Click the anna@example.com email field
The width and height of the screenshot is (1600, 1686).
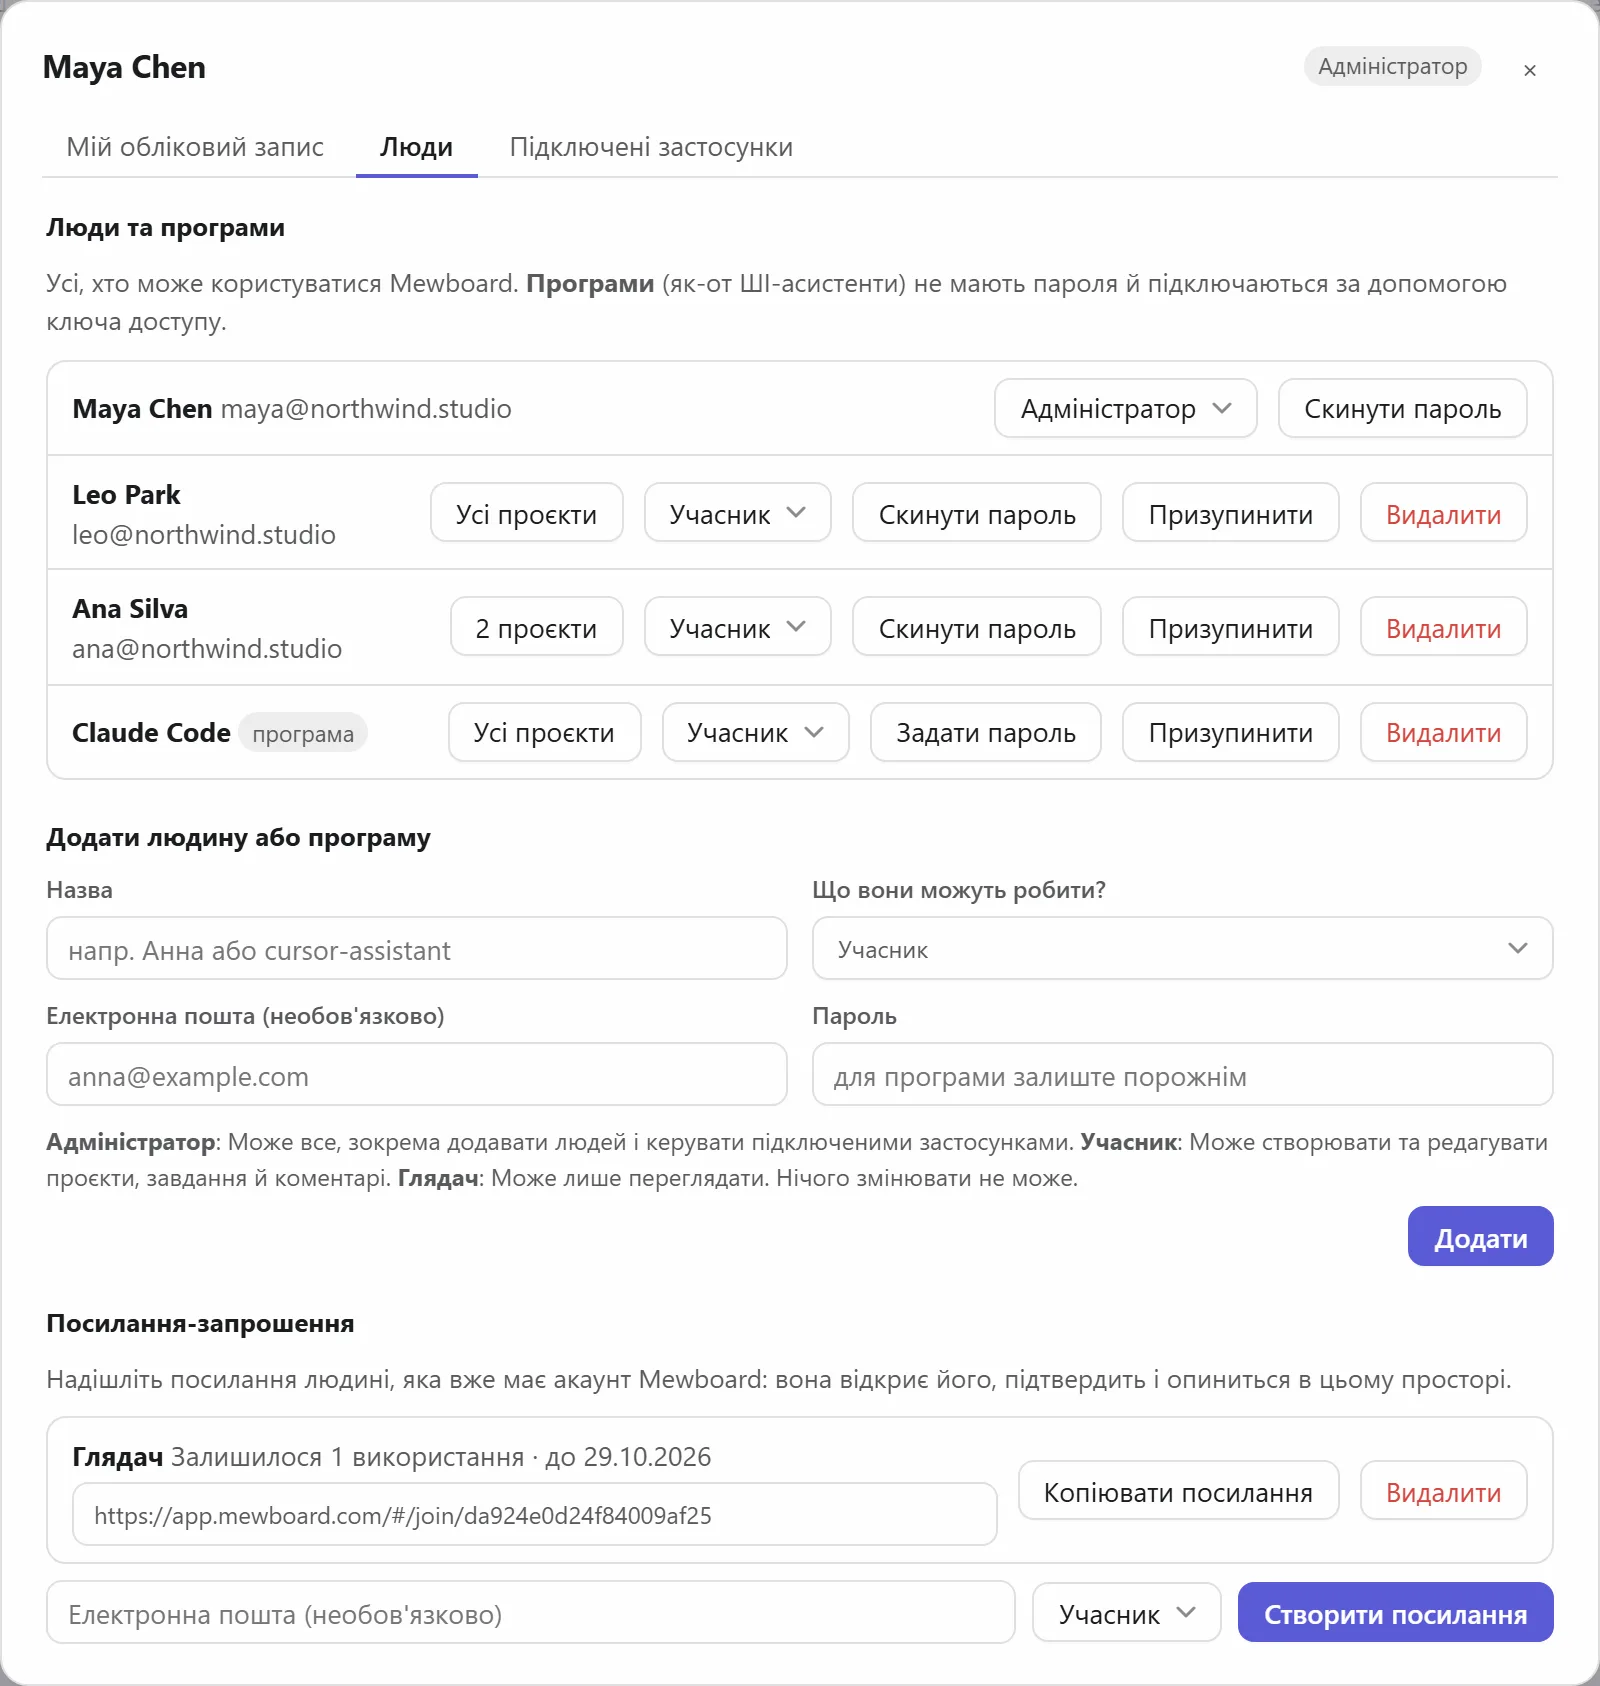tap(416, 1074)
